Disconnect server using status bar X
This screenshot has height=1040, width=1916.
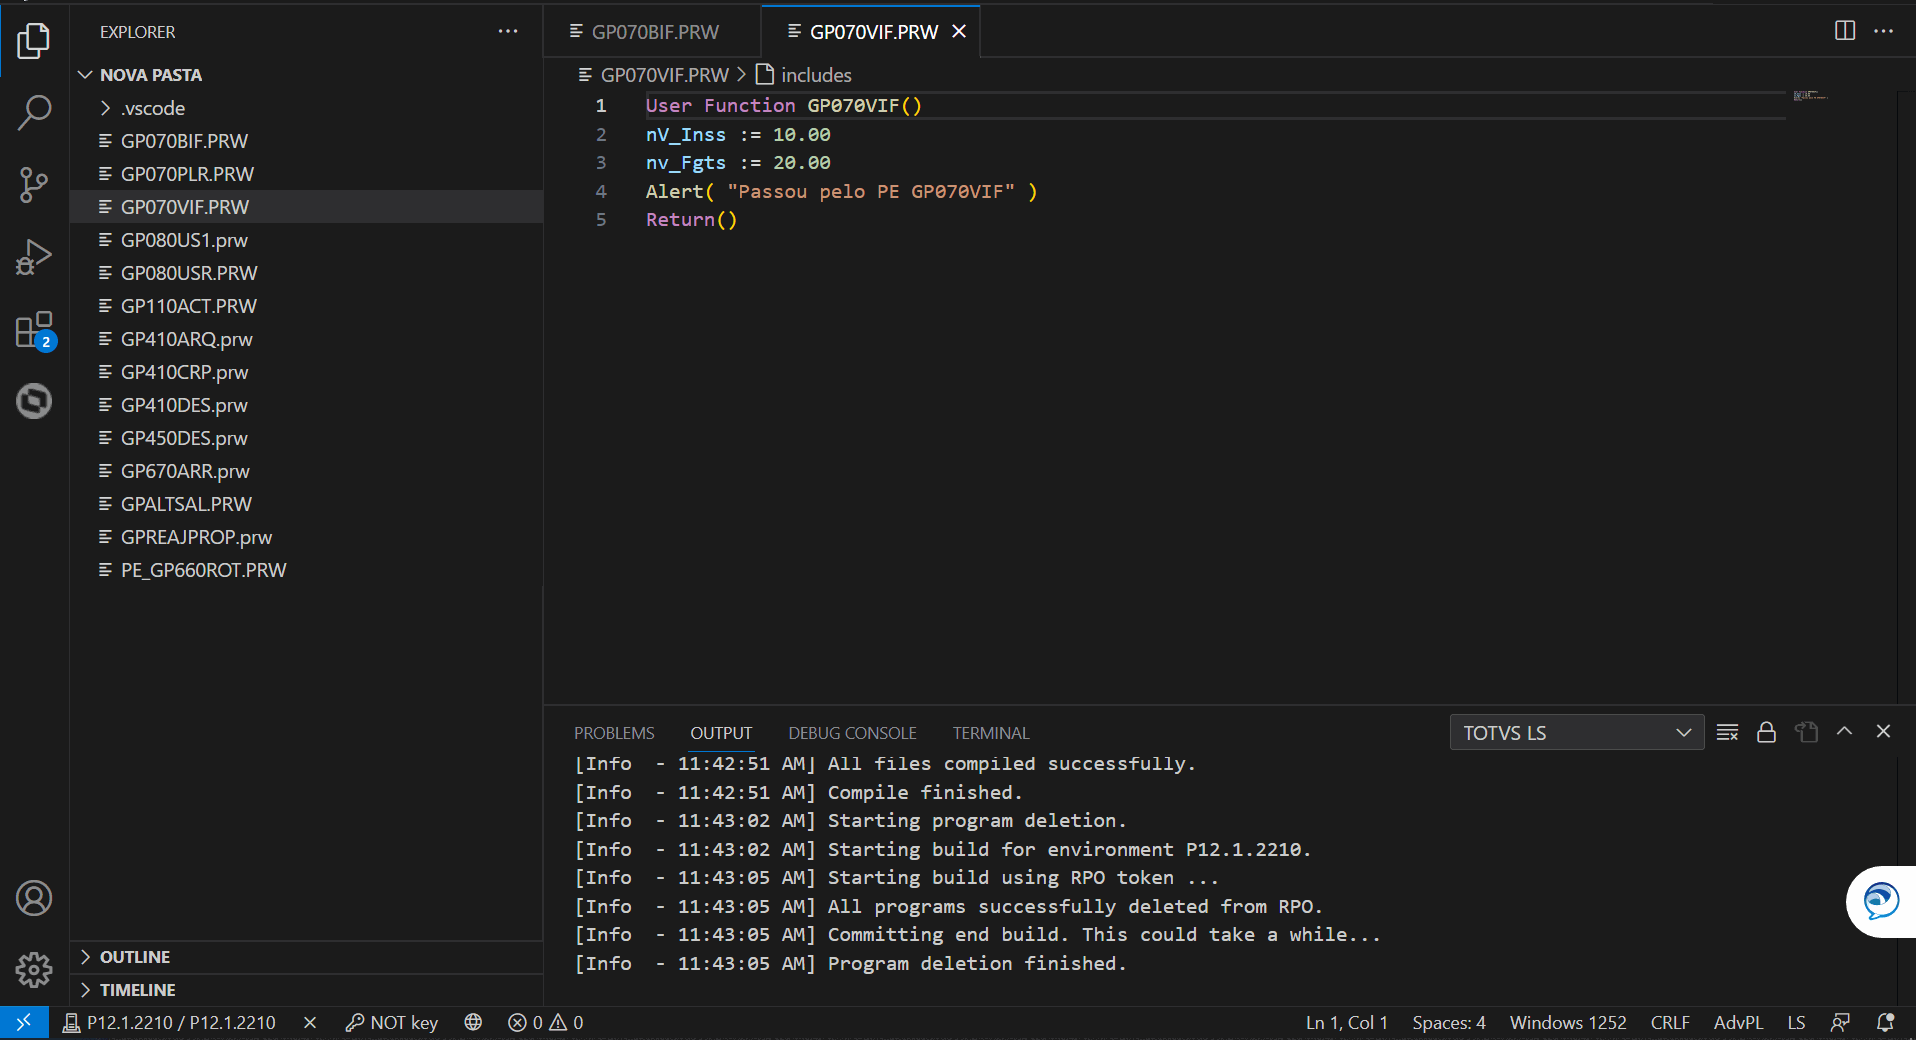pos(310,1023)
